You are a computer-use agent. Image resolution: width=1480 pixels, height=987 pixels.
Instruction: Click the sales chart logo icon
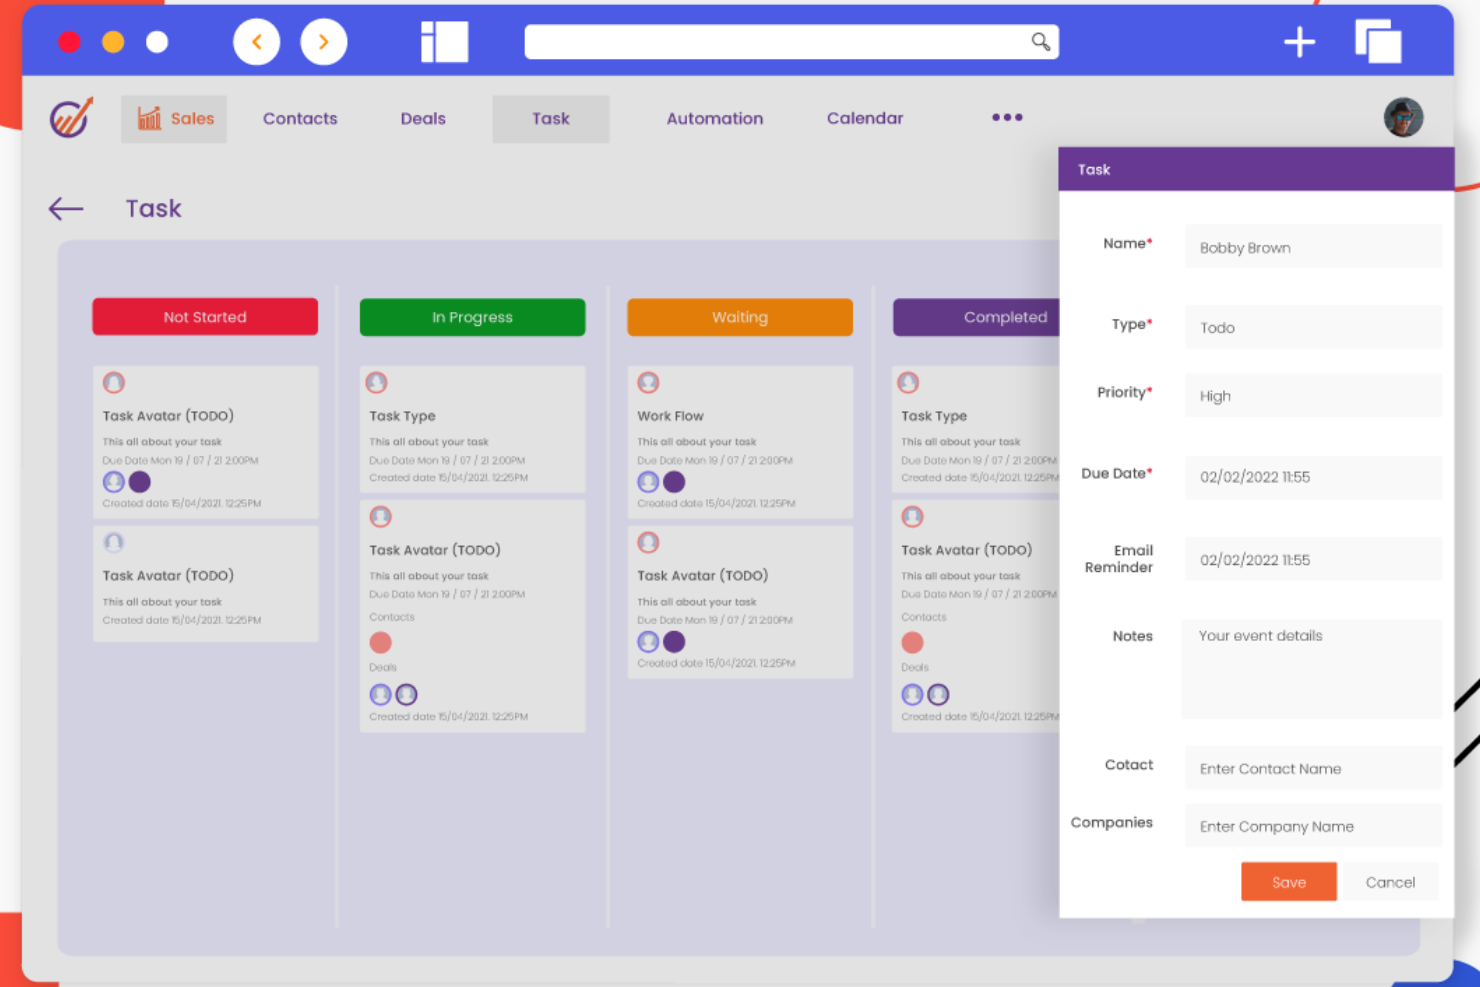coord(68,117)
